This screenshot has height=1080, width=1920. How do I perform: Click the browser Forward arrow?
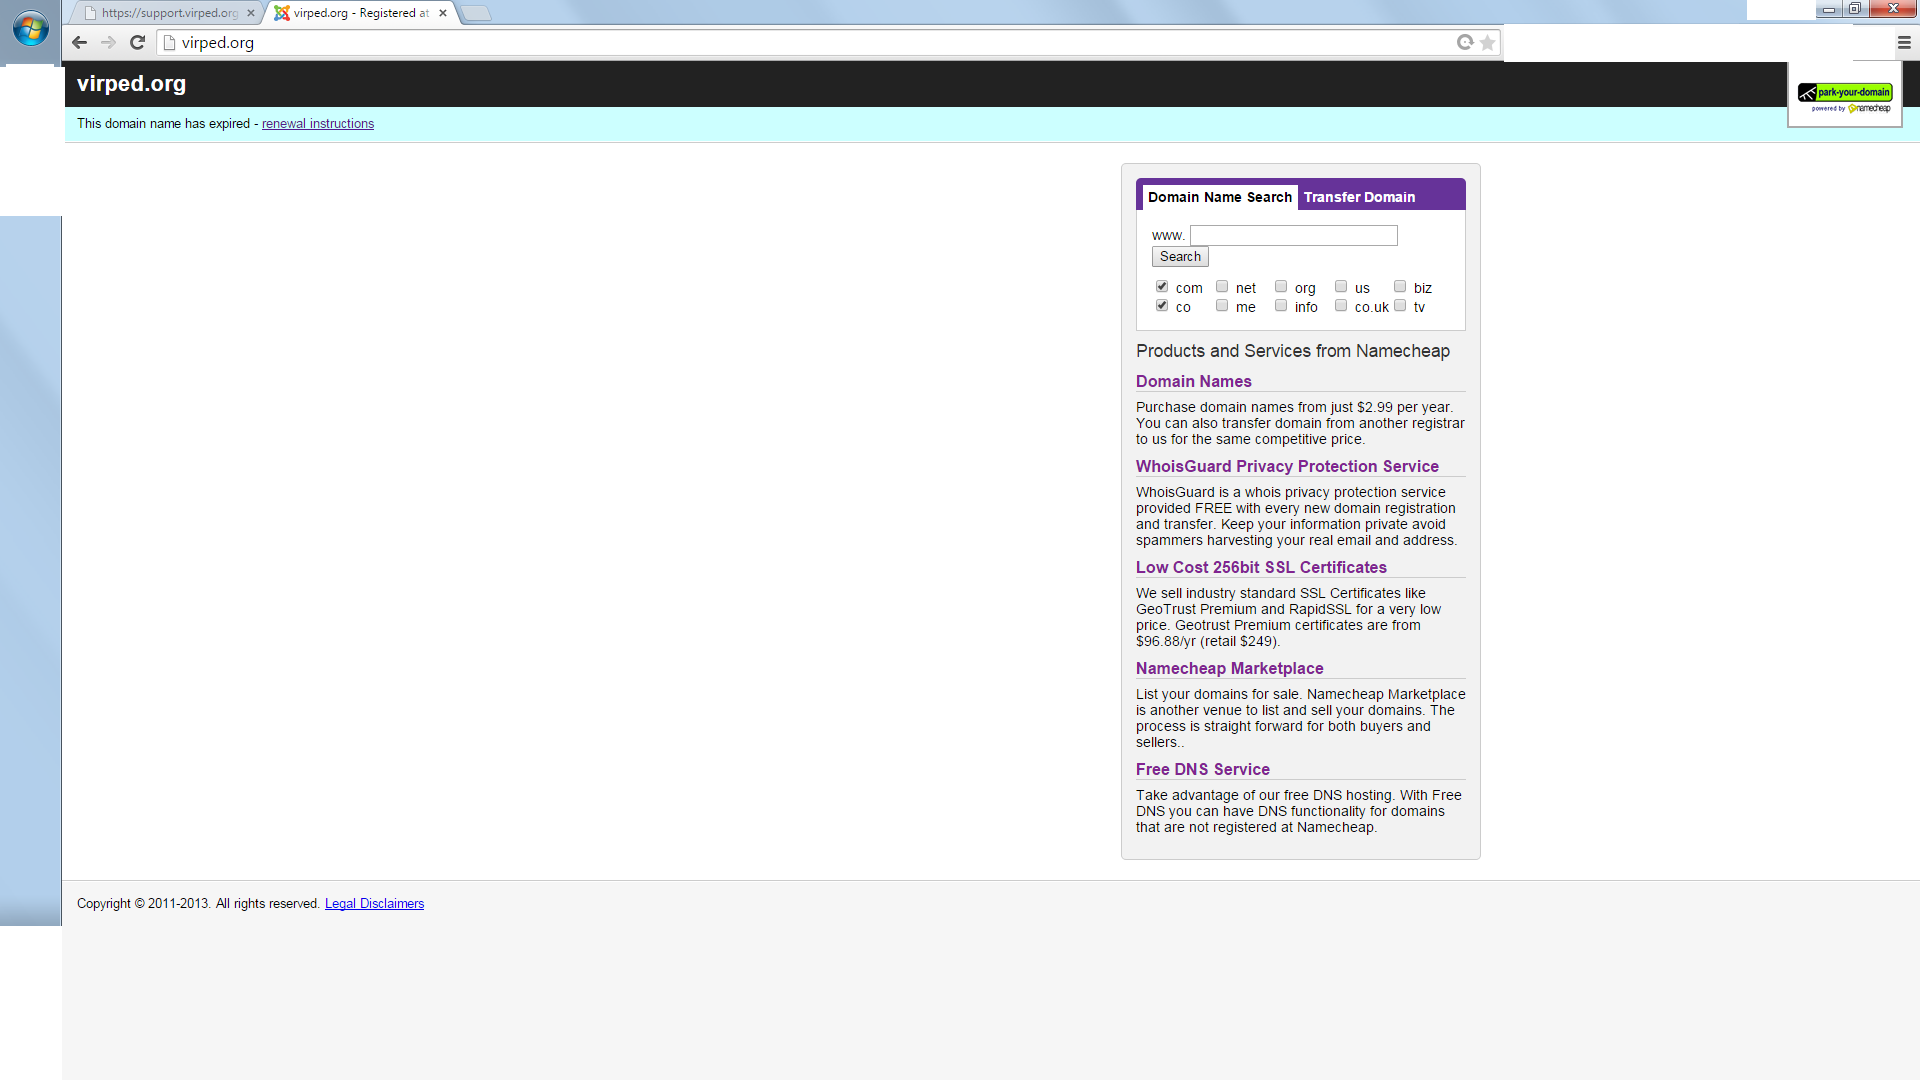click(x=108, y=42)
